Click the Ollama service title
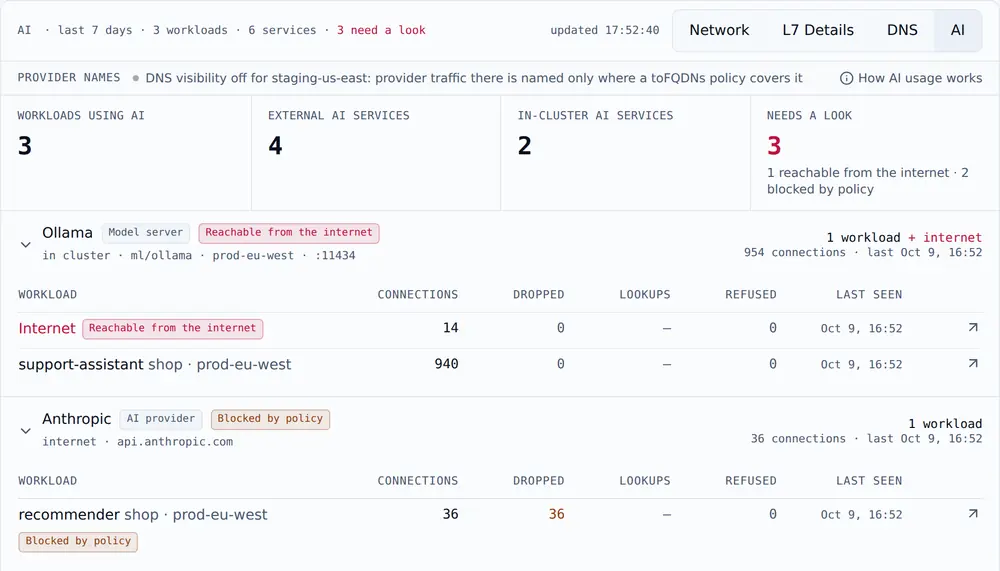The width and height of the screenshot is (1000, 571). click(68, 233)
